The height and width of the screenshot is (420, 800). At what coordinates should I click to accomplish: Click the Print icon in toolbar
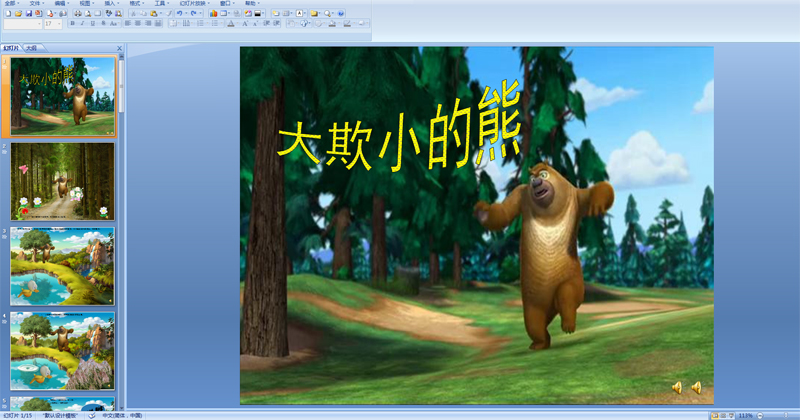78,14
